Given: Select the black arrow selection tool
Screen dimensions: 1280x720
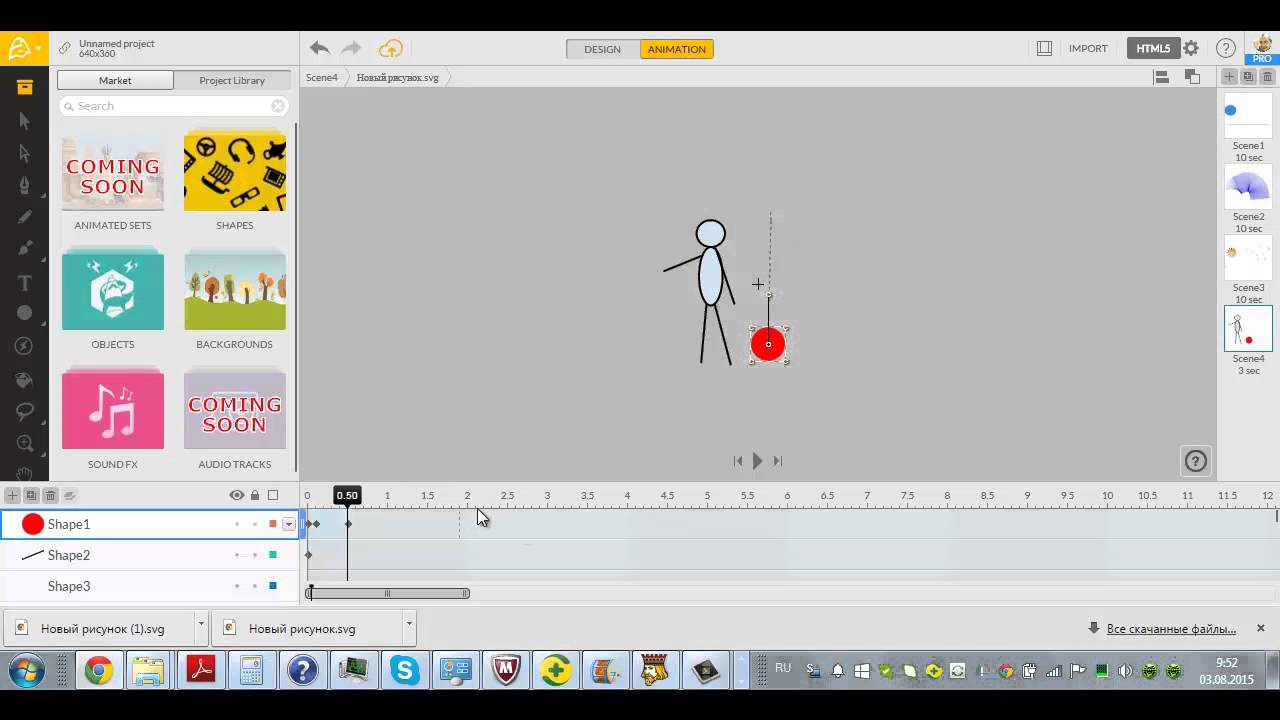Looking at the screenshot, I should [24, 121].
